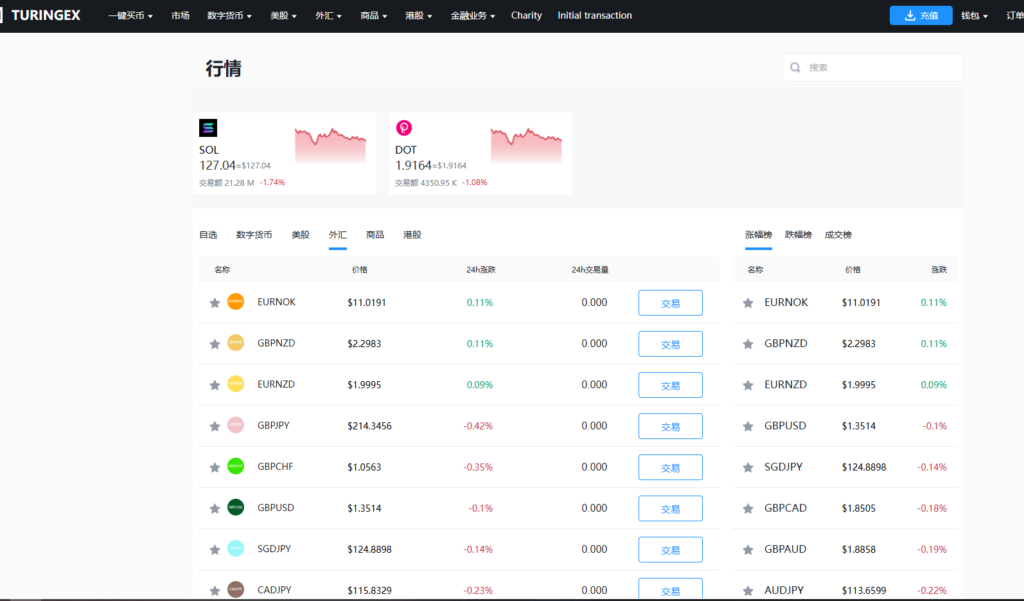Viewport: 1024px width, 601px height.
Task: Click the orange EURNOK pair icon
Action: pyautogui.click(x=236, y=302)
